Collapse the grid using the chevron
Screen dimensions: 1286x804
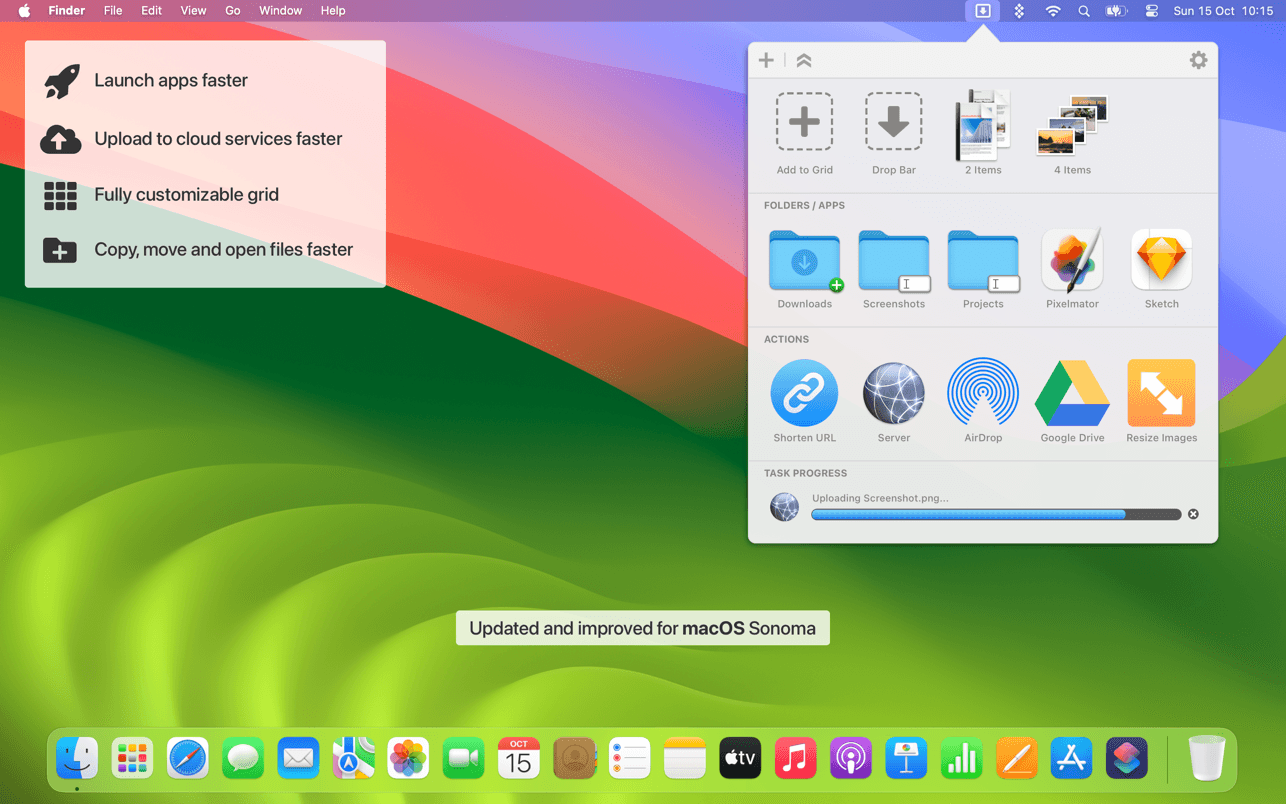tap(803, 60)
